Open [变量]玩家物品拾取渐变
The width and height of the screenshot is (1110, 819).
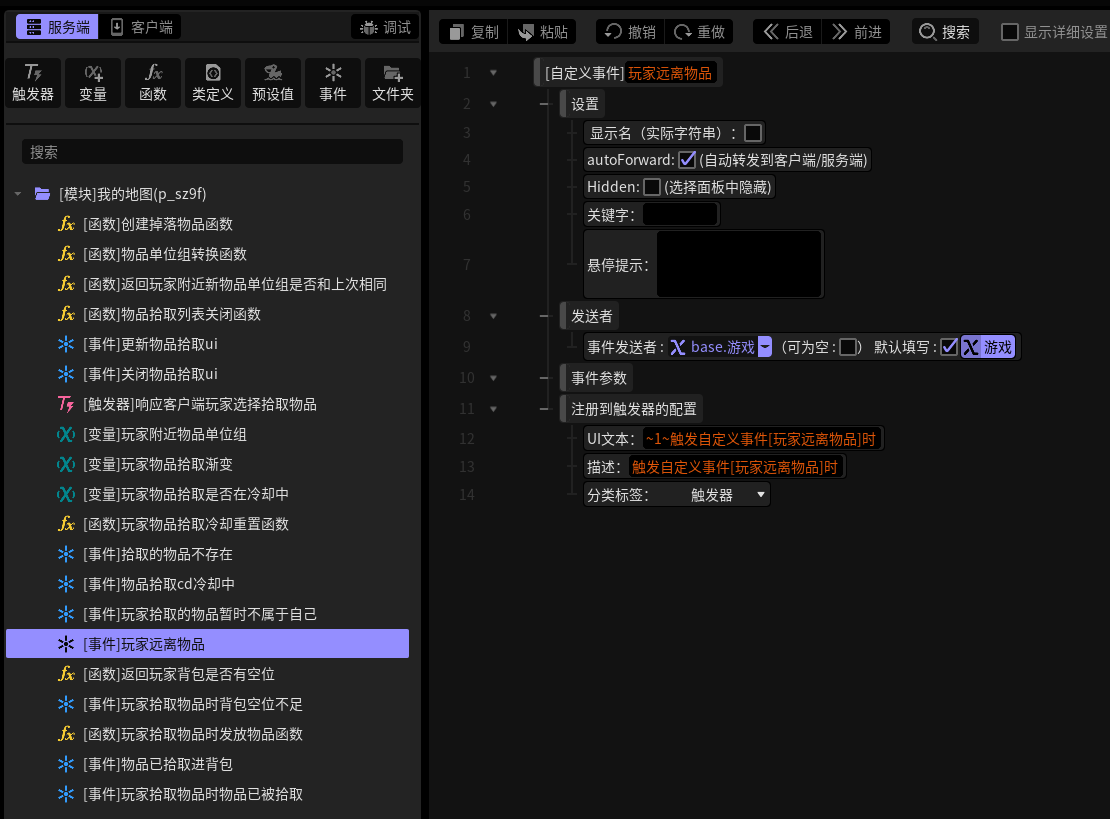158,464
